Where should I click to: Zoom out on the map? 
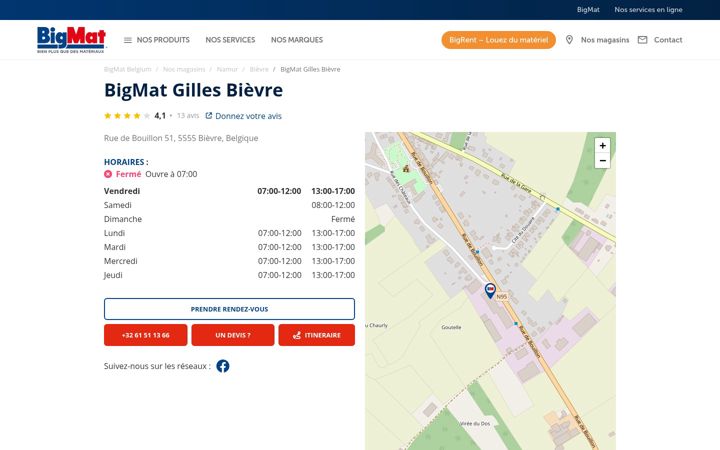tap(602, 161)
